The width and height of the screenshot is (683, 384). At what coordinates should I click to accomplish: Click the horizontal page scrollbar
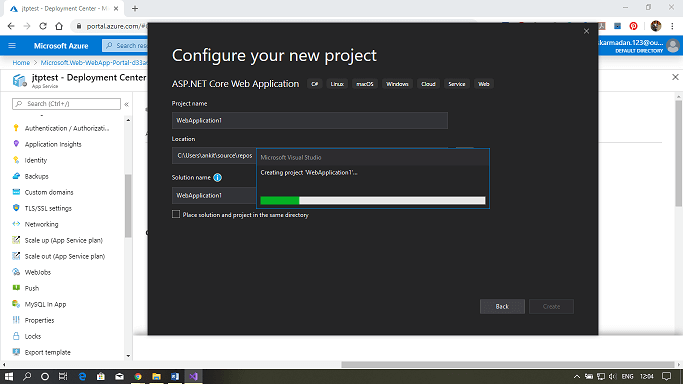point(507,365)
